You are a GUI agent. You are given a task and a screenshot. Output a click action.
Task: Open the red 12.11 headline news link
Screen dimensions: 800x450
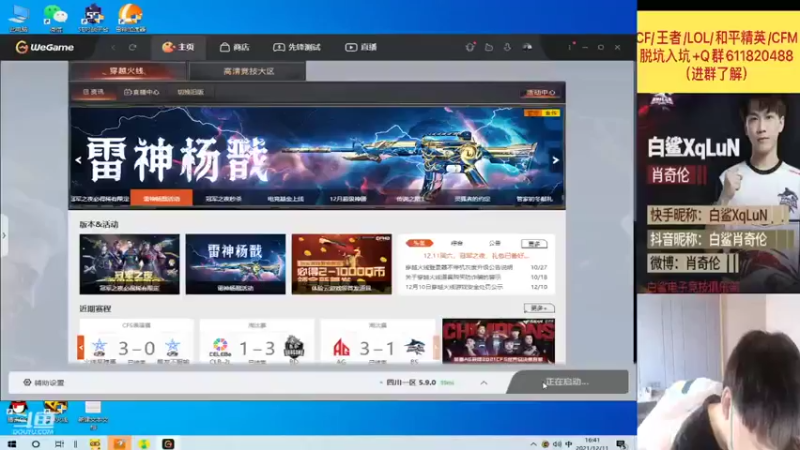click(476, 256)
